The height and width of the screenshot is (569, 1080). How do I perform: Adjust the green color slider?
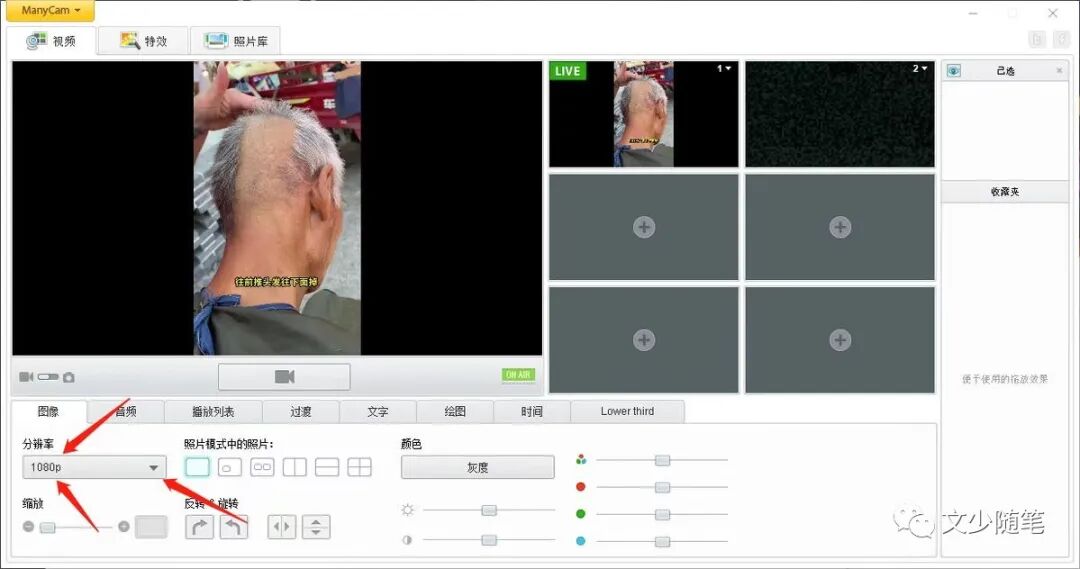662,514
